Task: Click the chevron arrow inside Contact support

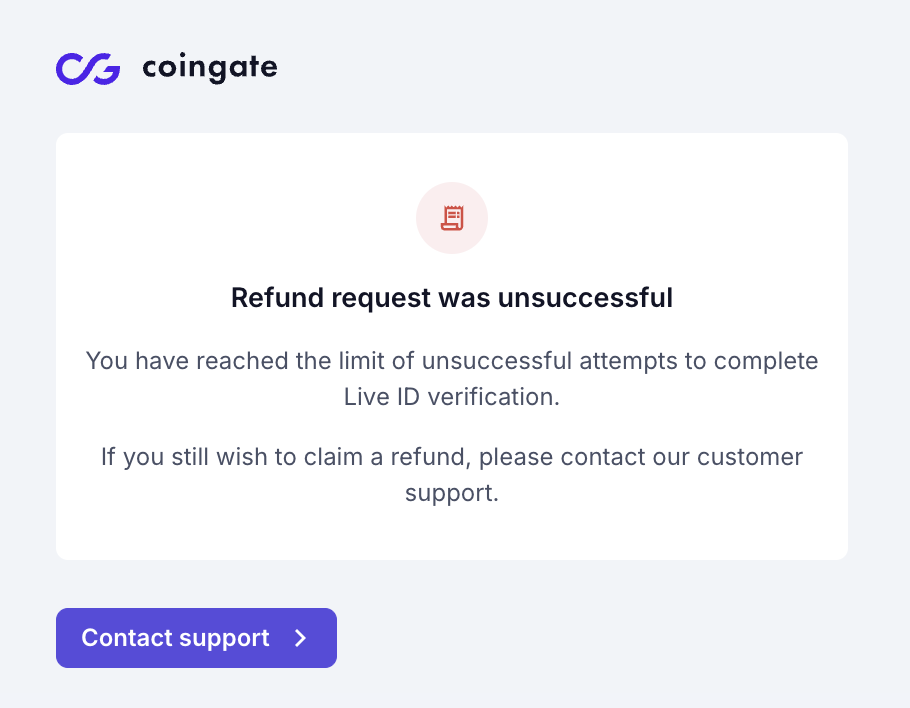Action: pyautogui.click(x=301, y=638)
